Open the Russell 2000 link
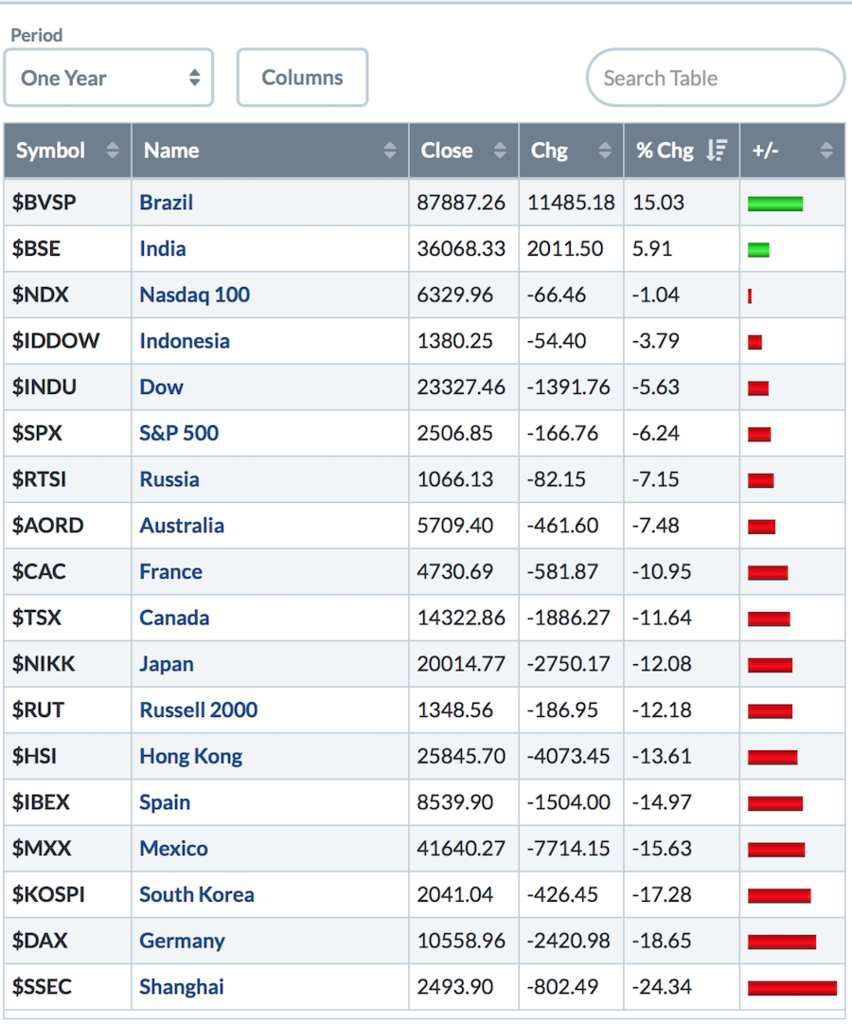852x1024 pixels. 198,710
